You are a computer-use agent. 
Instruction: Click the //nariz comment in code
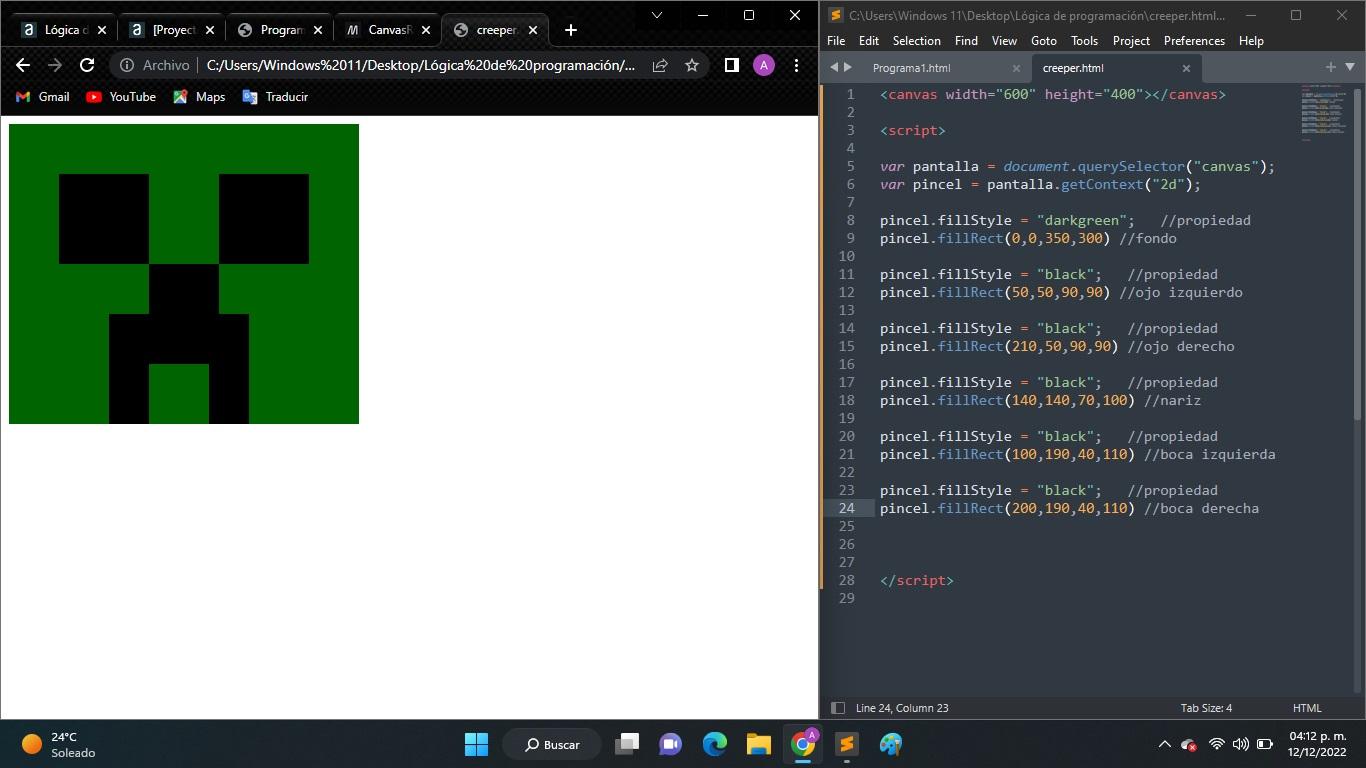(x=1172, y=400)
